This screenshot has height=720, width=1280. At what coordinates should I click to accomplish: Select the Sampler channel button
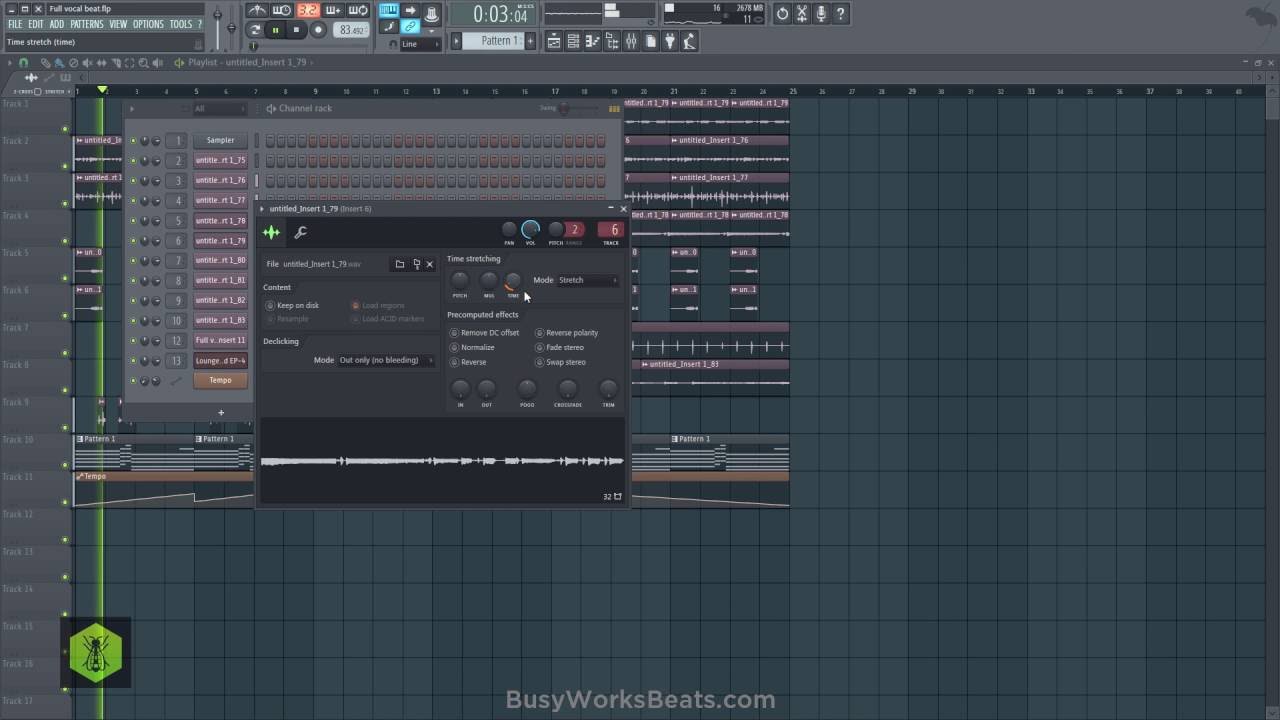[x=220, y=141]
